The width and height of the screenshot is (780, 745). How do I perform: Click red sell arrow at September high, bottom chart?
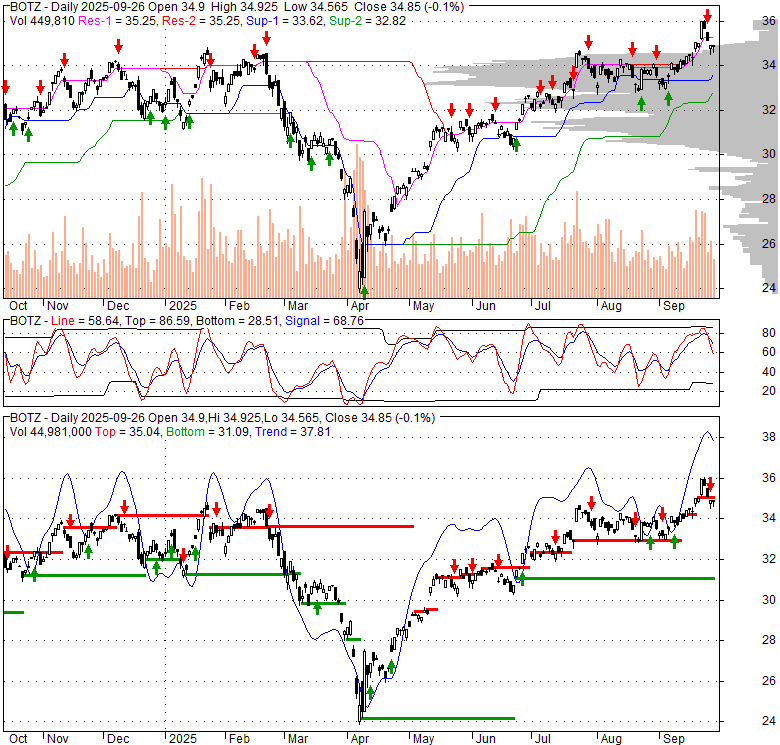click(x=710, y=484)
